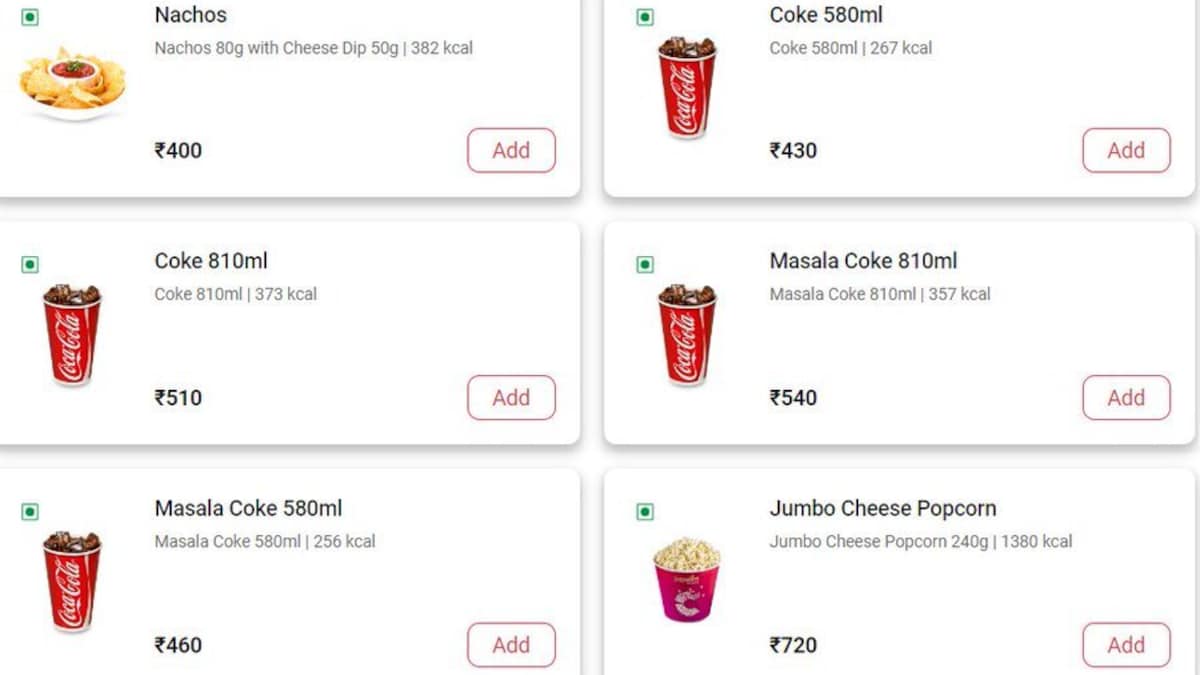Click the veg badge beside Jumbo Cheese Popcorn
The width and height of the screenshot is (1200, 675).
643,509
